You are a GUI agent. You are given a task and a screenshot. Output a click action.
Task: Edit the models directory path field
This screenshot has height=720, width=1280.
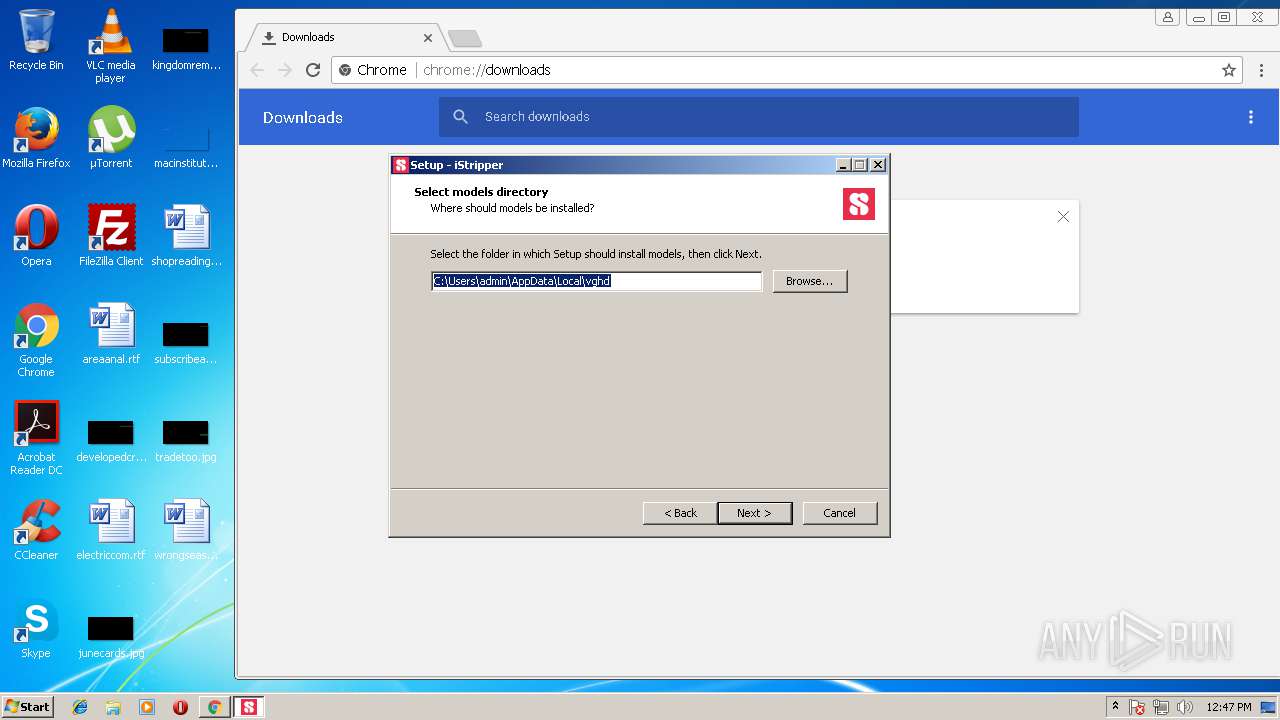click(596, 281)
